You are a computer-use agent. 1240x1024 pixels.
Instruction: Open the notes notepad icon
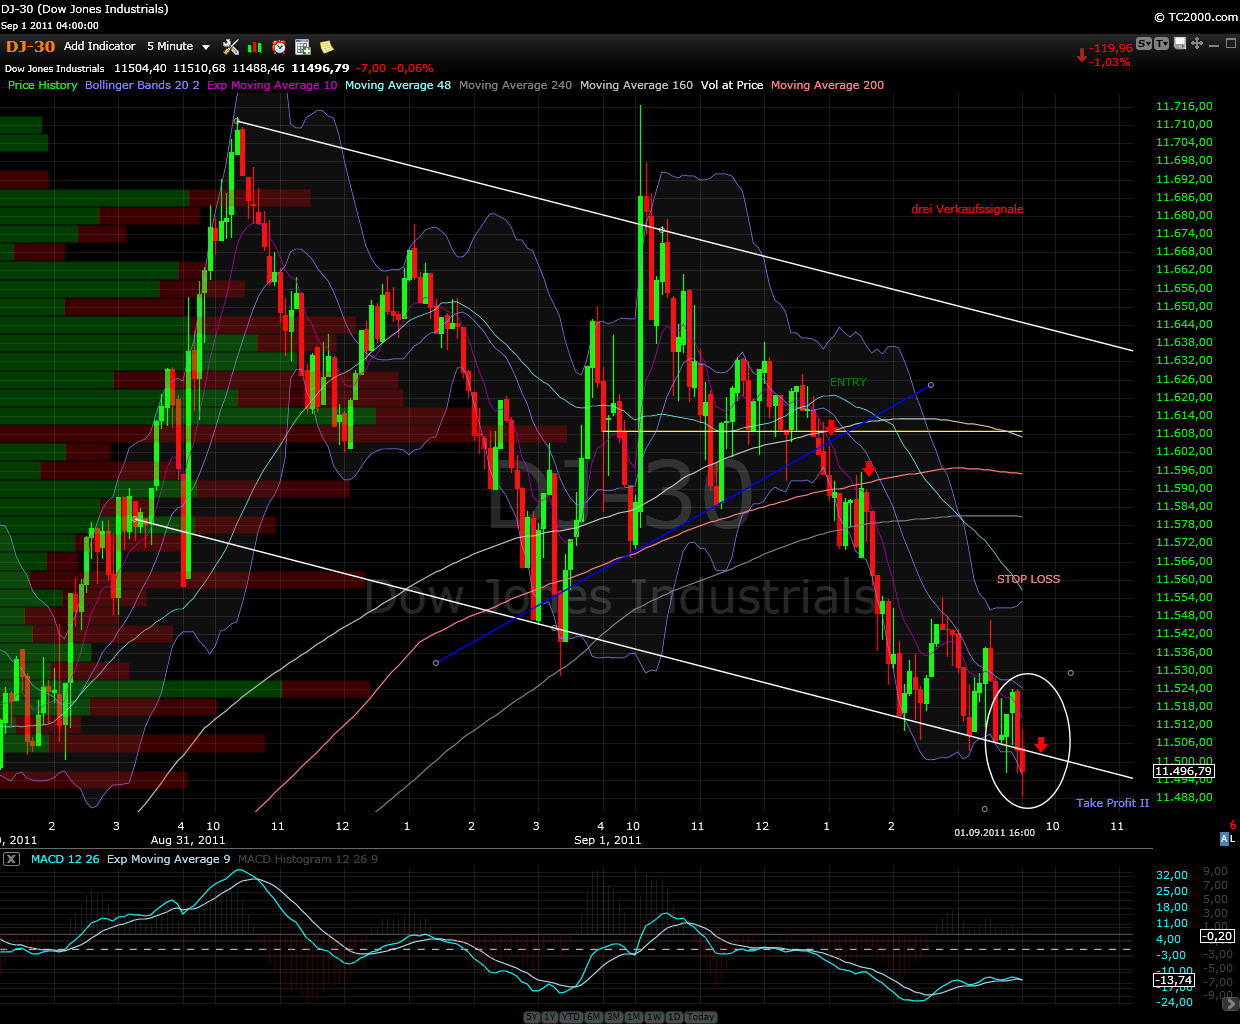click(x=326, y=47)
